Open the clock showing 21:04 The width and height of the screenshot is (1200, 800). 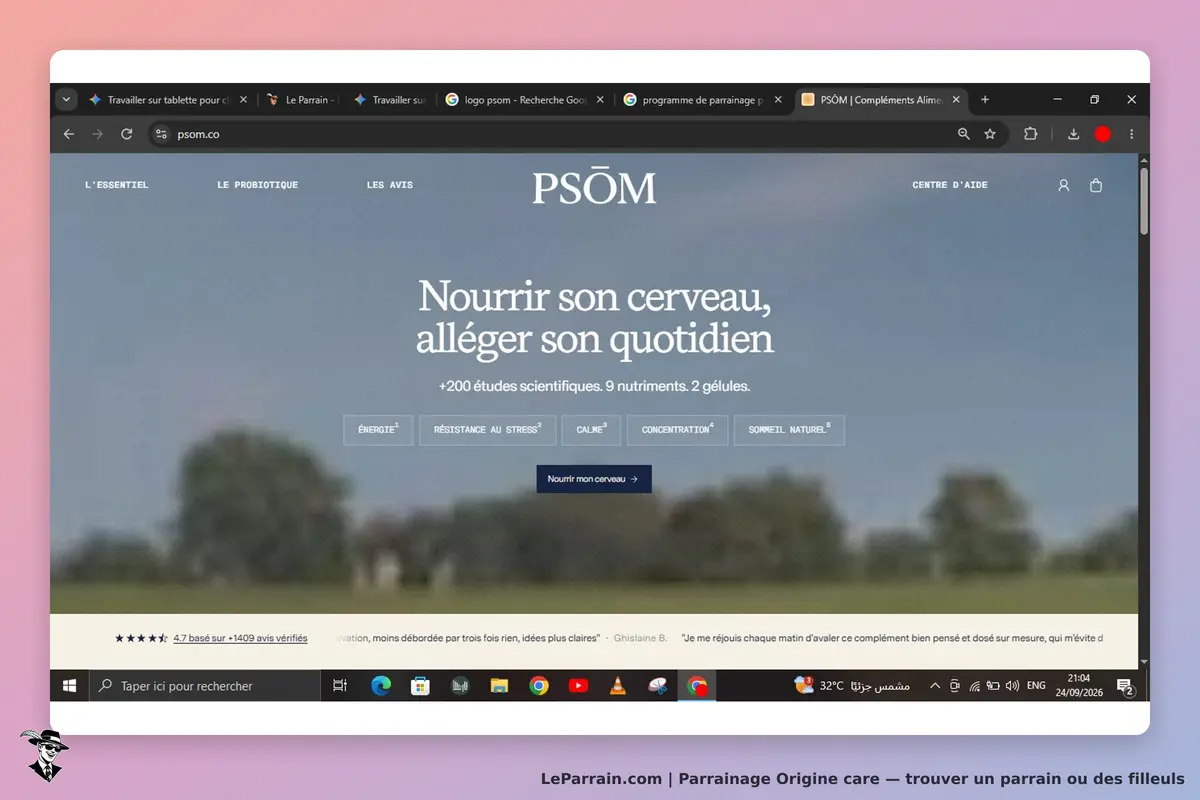[x=1079, y=686]
